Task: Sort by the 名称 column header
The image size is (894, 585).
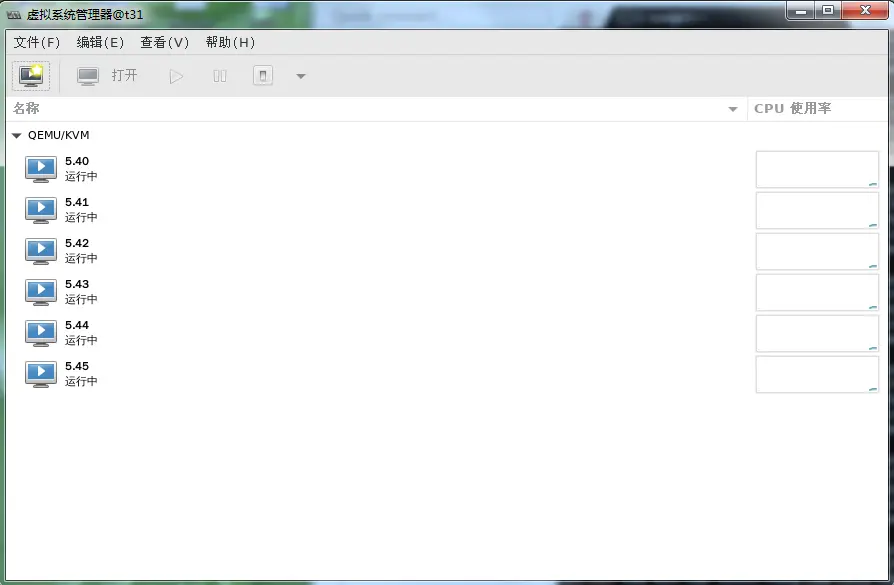Action: pos(376,108)
